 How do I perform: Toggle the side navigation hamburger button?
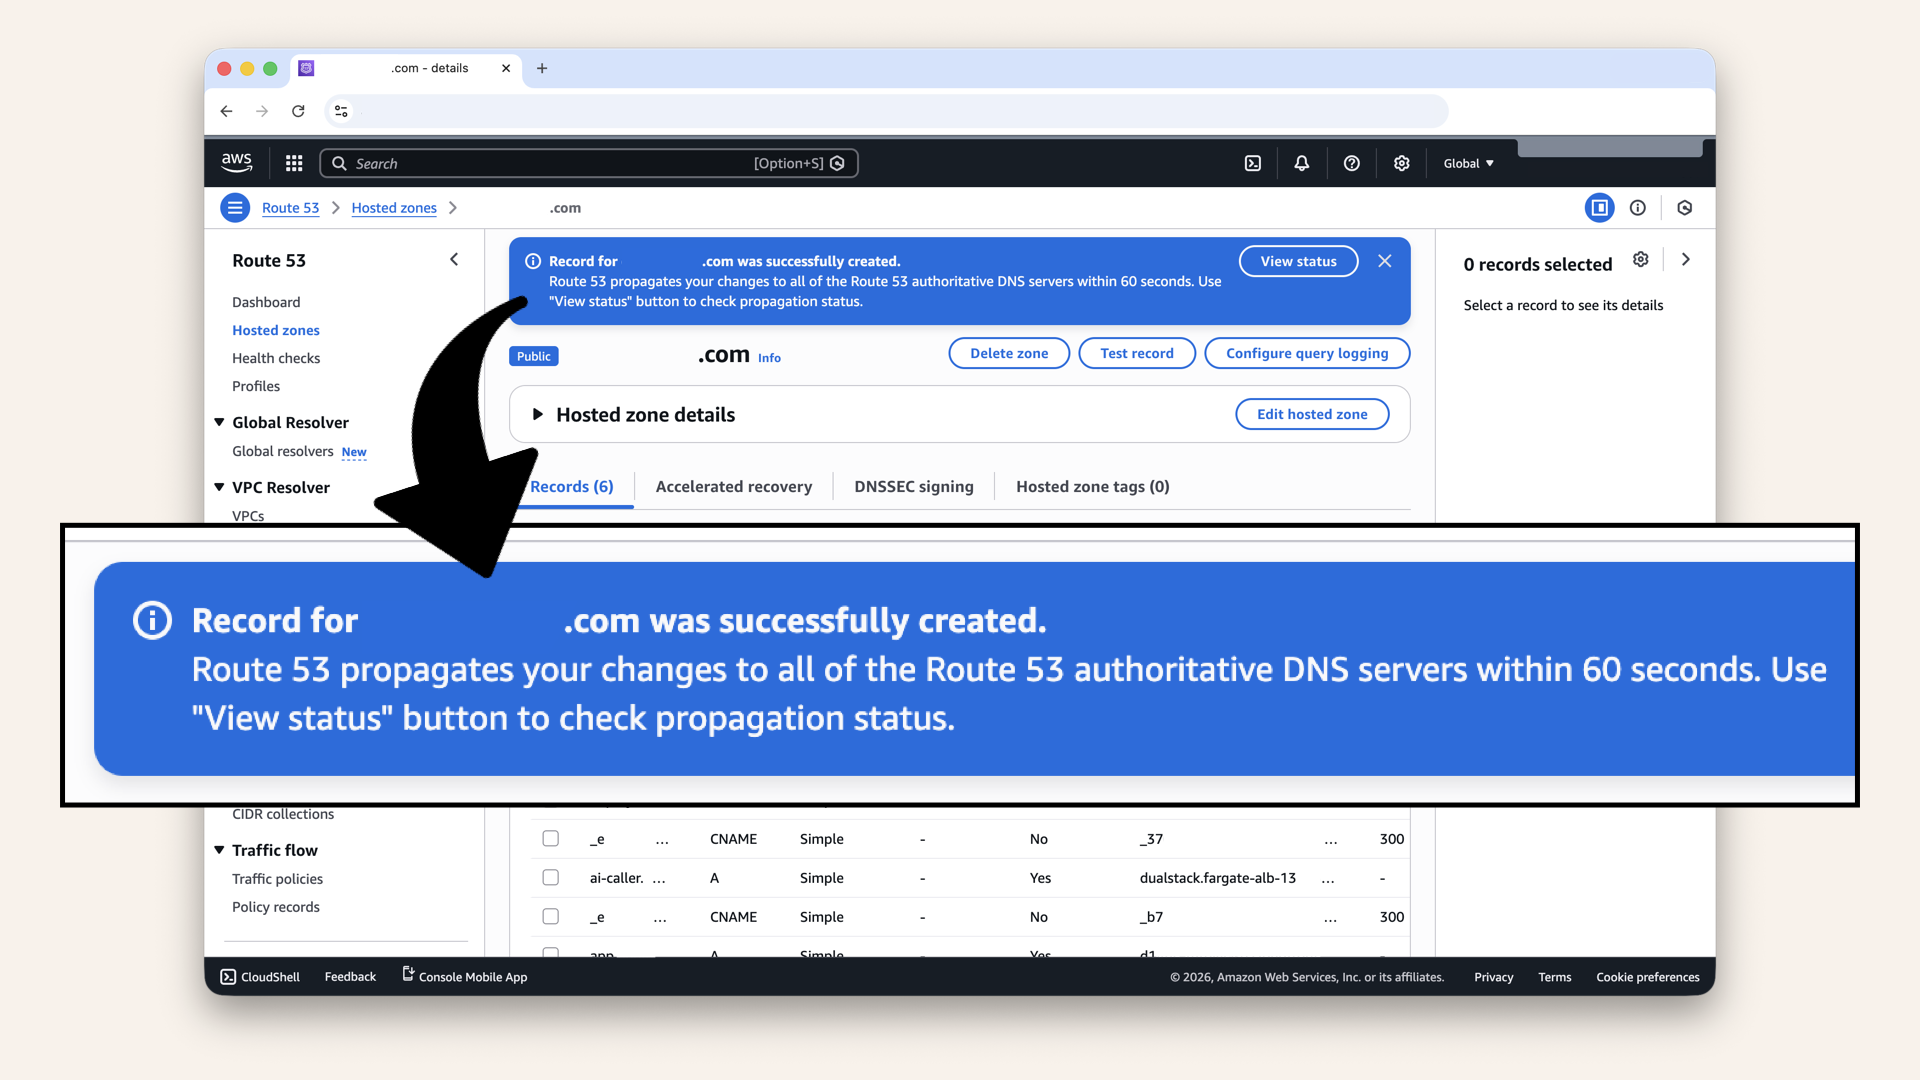(x=235, y=208)
